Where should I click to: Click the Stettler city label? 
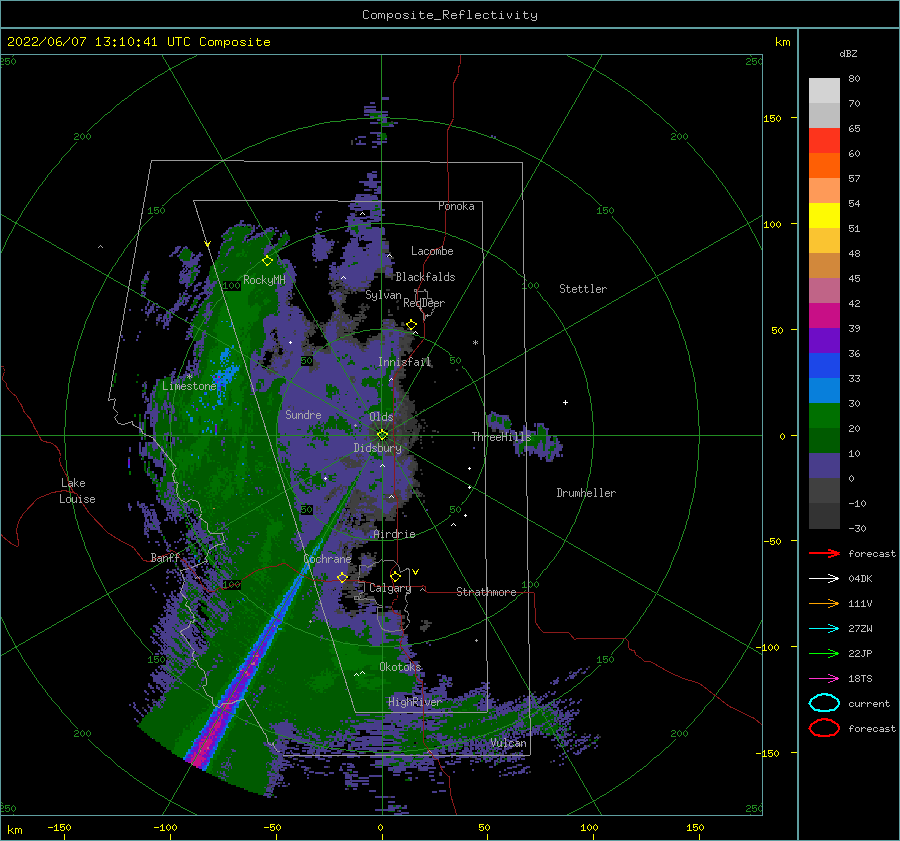[583, 289]
